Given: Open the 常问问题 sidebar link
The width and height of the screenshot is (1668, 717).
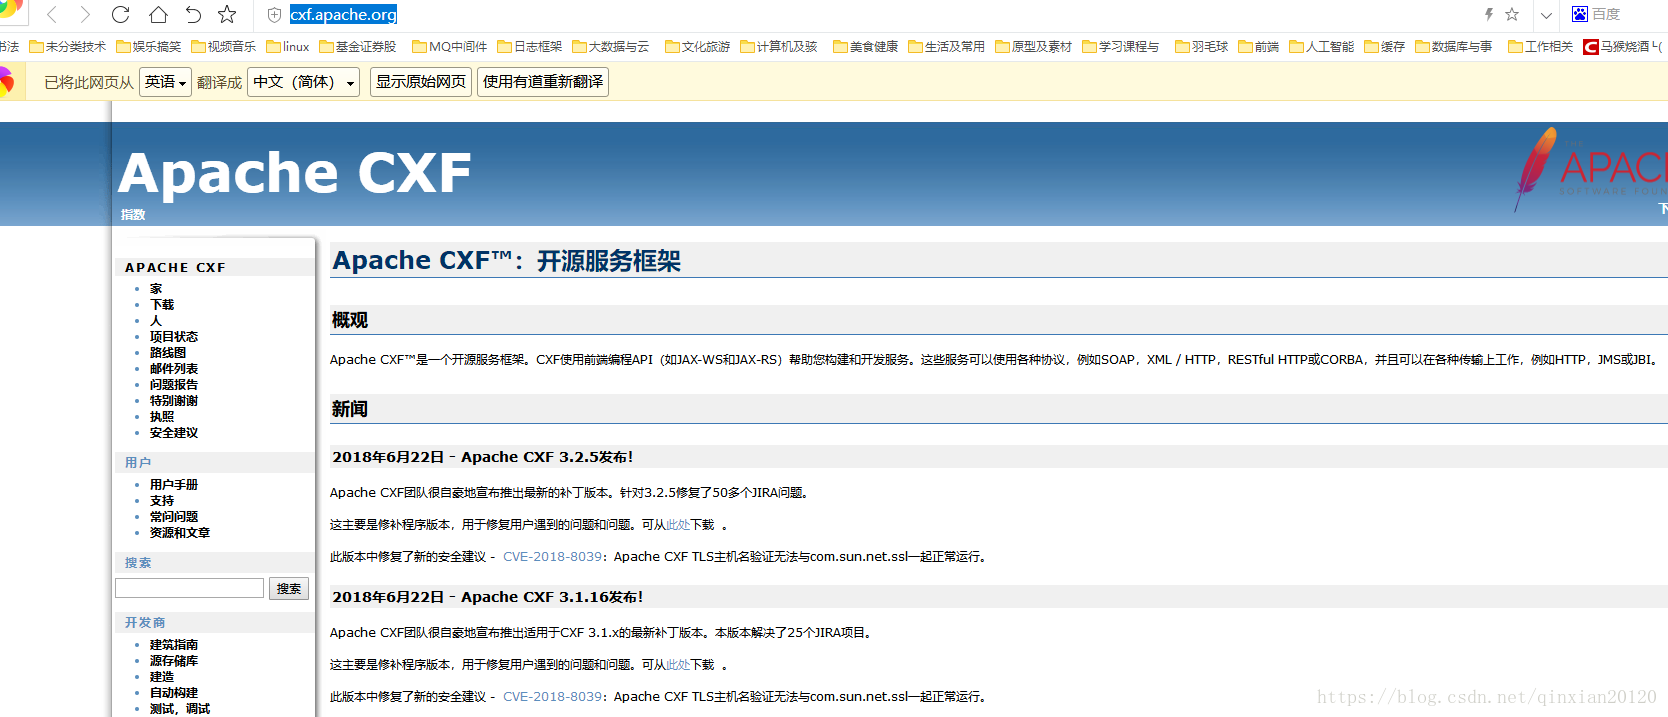Looking at the screenshot, I should [174, 517].
